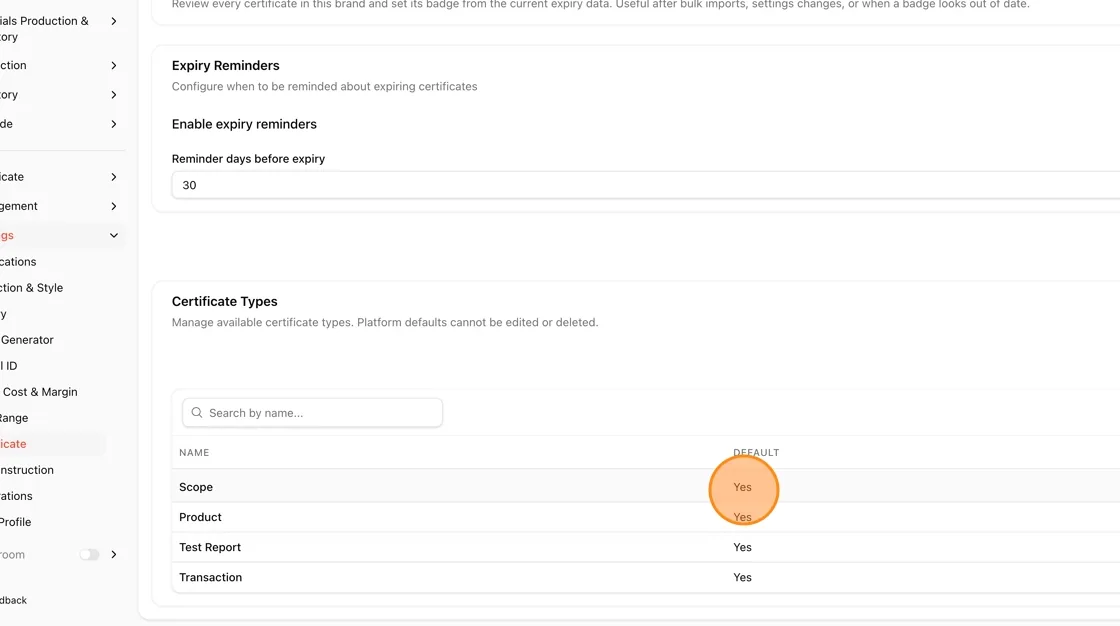Focus the Search by name field
This screenshot has height=626, width=1120.
[312, 413]
